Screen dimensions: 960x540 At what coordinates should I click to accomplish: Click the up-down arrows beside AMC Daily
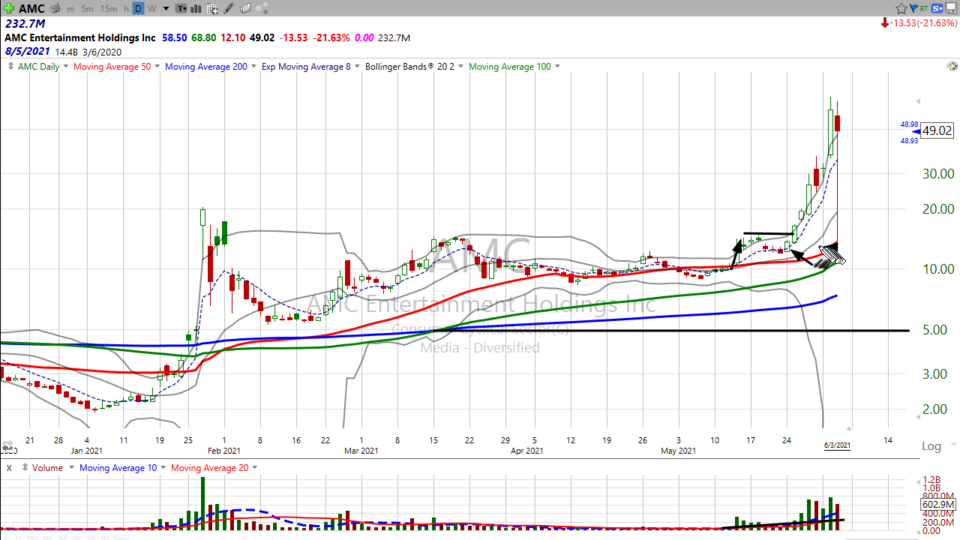point(10,66)
